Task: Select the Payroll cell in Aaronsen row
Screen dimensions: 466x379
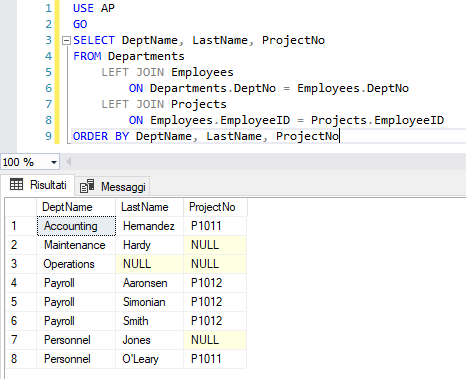Action: (x=76, y=283)
